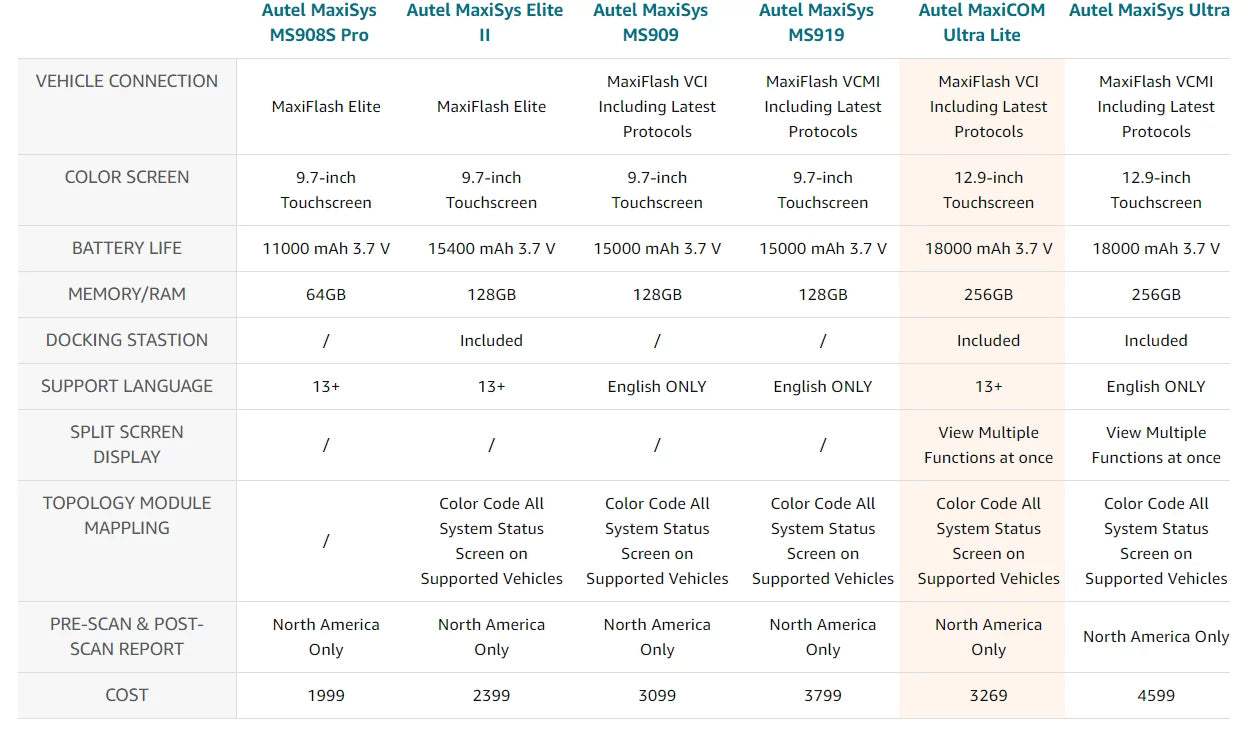The image size is (1252, 730).
Task: Click the Autel MaxiSys MS909 product link
Action: point(650,22)
